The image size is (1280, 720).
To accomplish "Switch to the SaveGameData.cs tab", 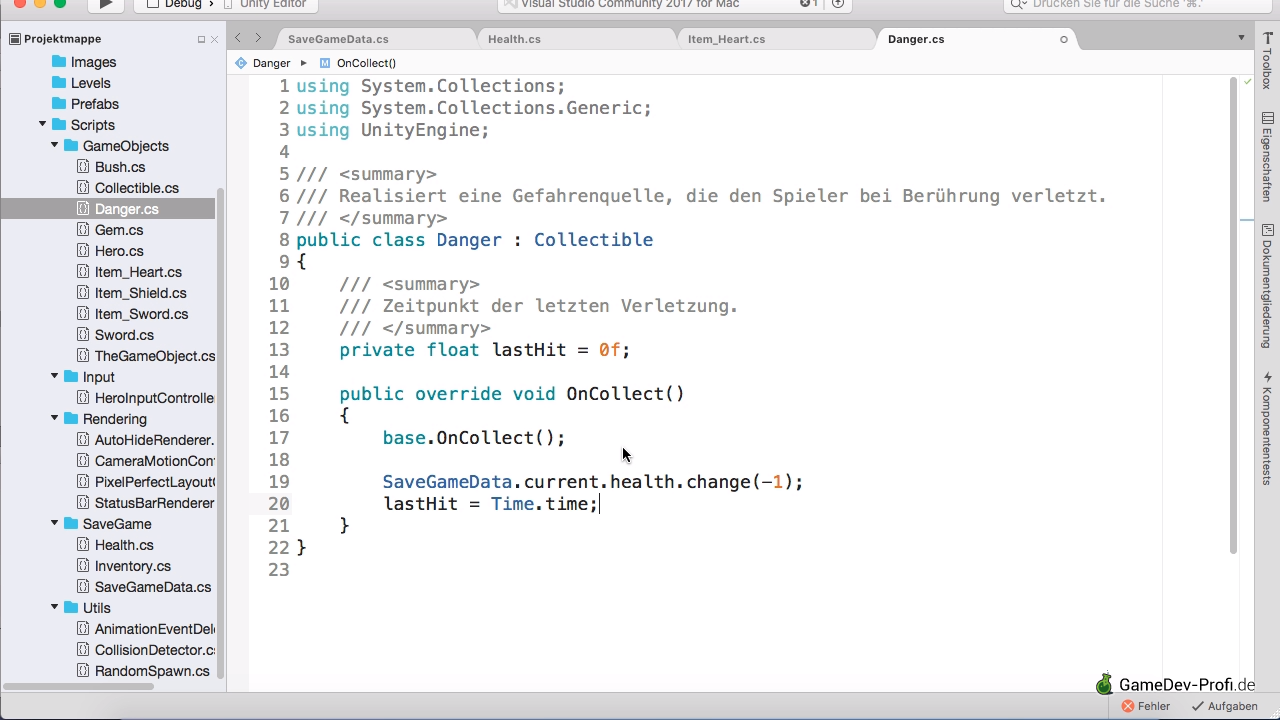I will pyautogui.click(x=338, y=39).
